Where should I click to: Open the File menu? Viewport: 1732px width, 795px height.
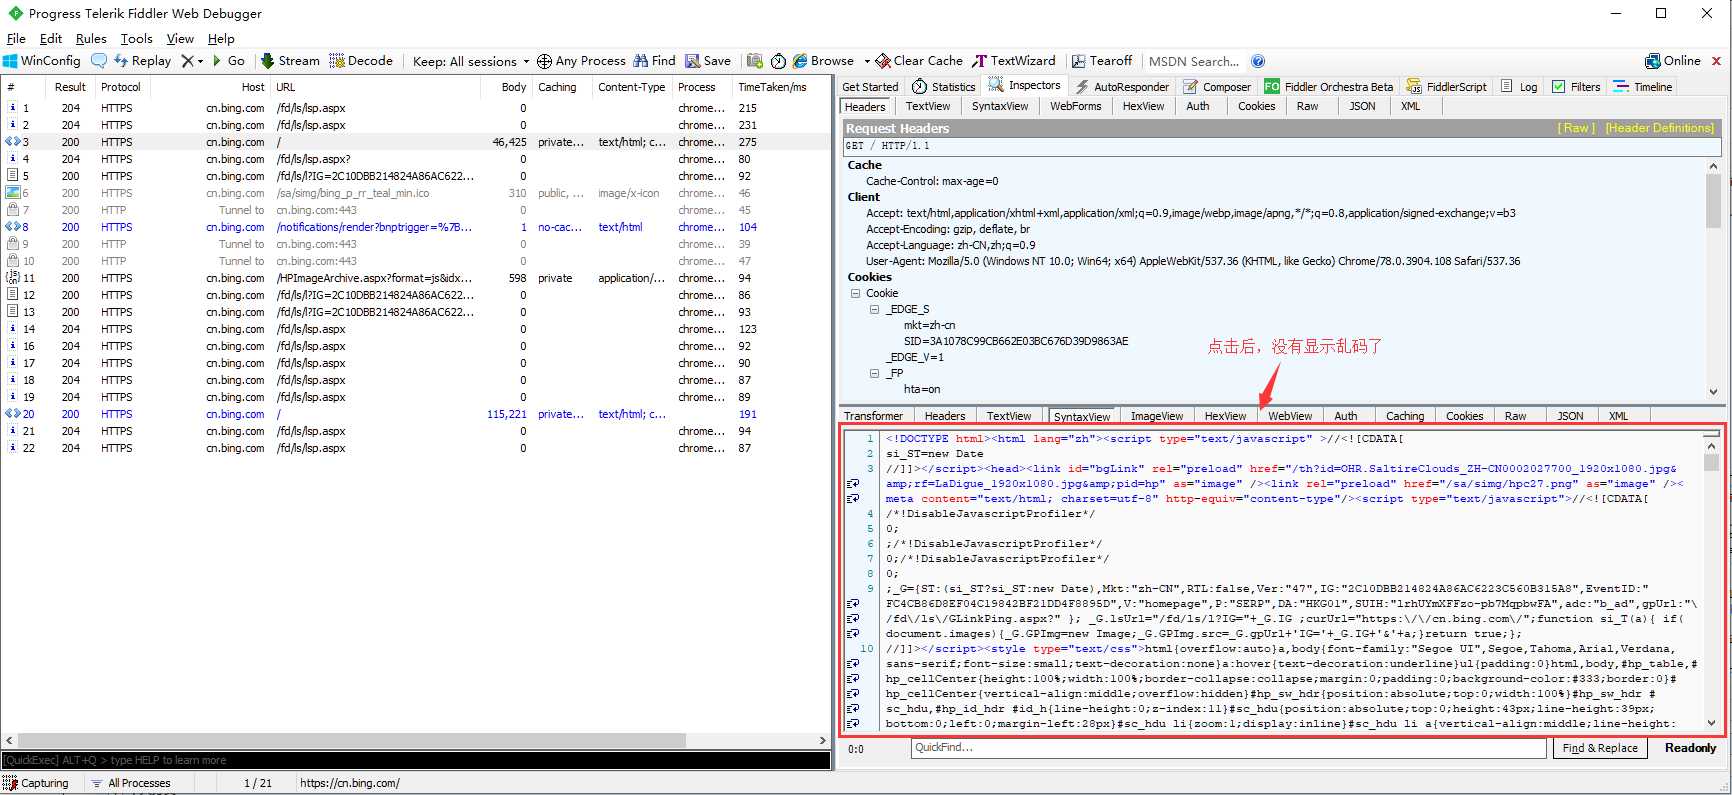[16, 38]
